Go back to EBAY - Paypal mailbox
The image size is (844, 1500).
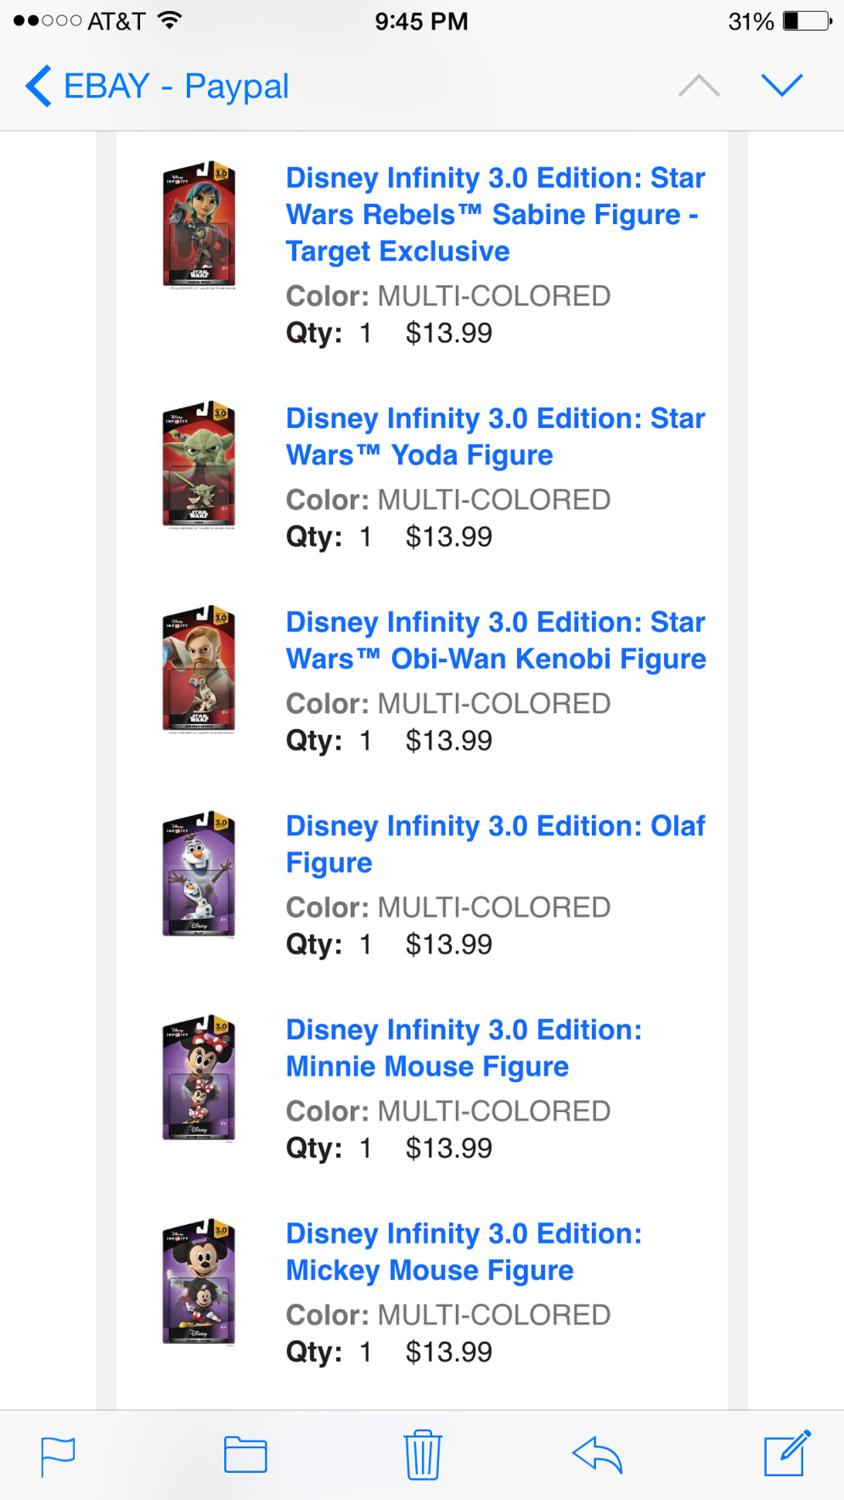[158, 86]
